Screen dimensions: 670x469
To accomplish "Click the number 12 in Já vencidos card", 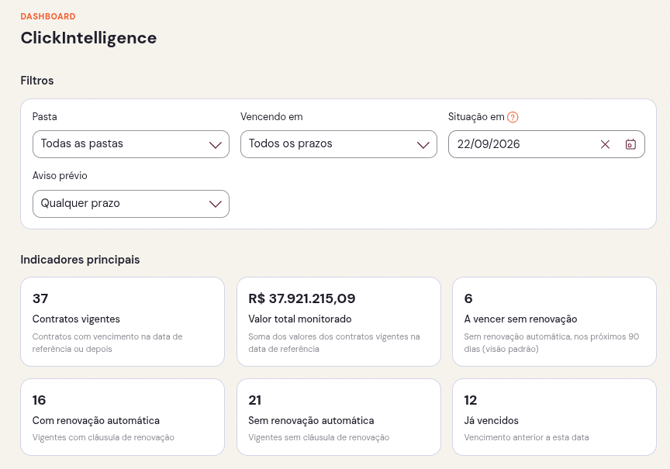I will 470,400.
